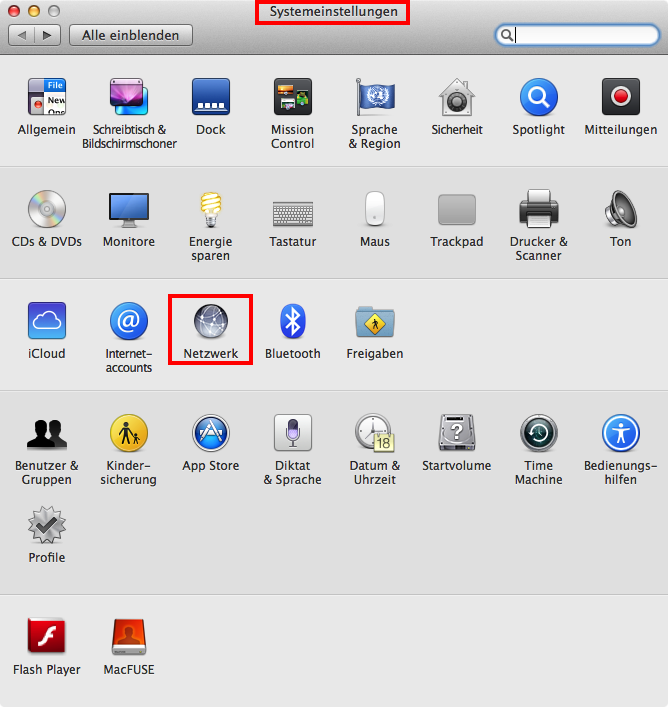
Task: Click the Alle einblenden button
Action: pyautogui.click(x=131, y=35)
